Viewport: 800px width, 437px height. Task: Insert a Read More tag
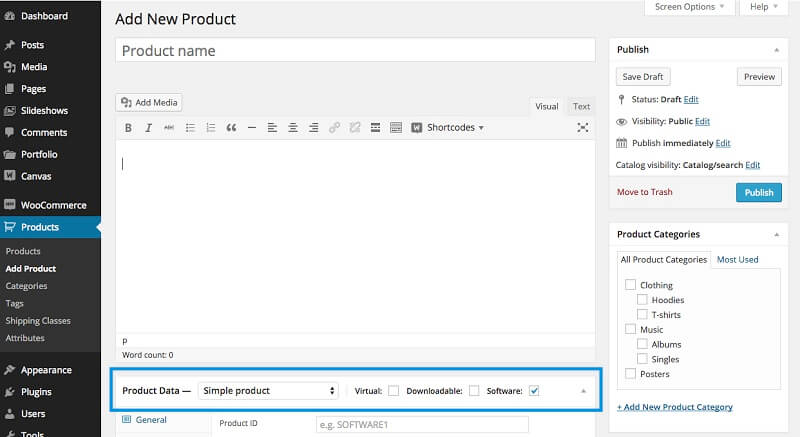pyautogui.click(x=375, y=127)
